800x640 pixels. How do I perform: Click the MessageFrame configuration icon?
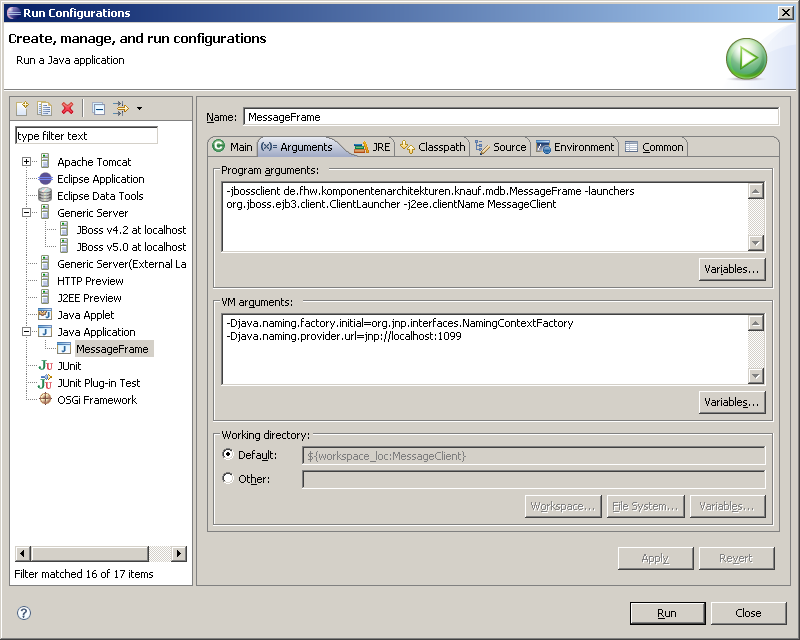click(x=64, y=349)
